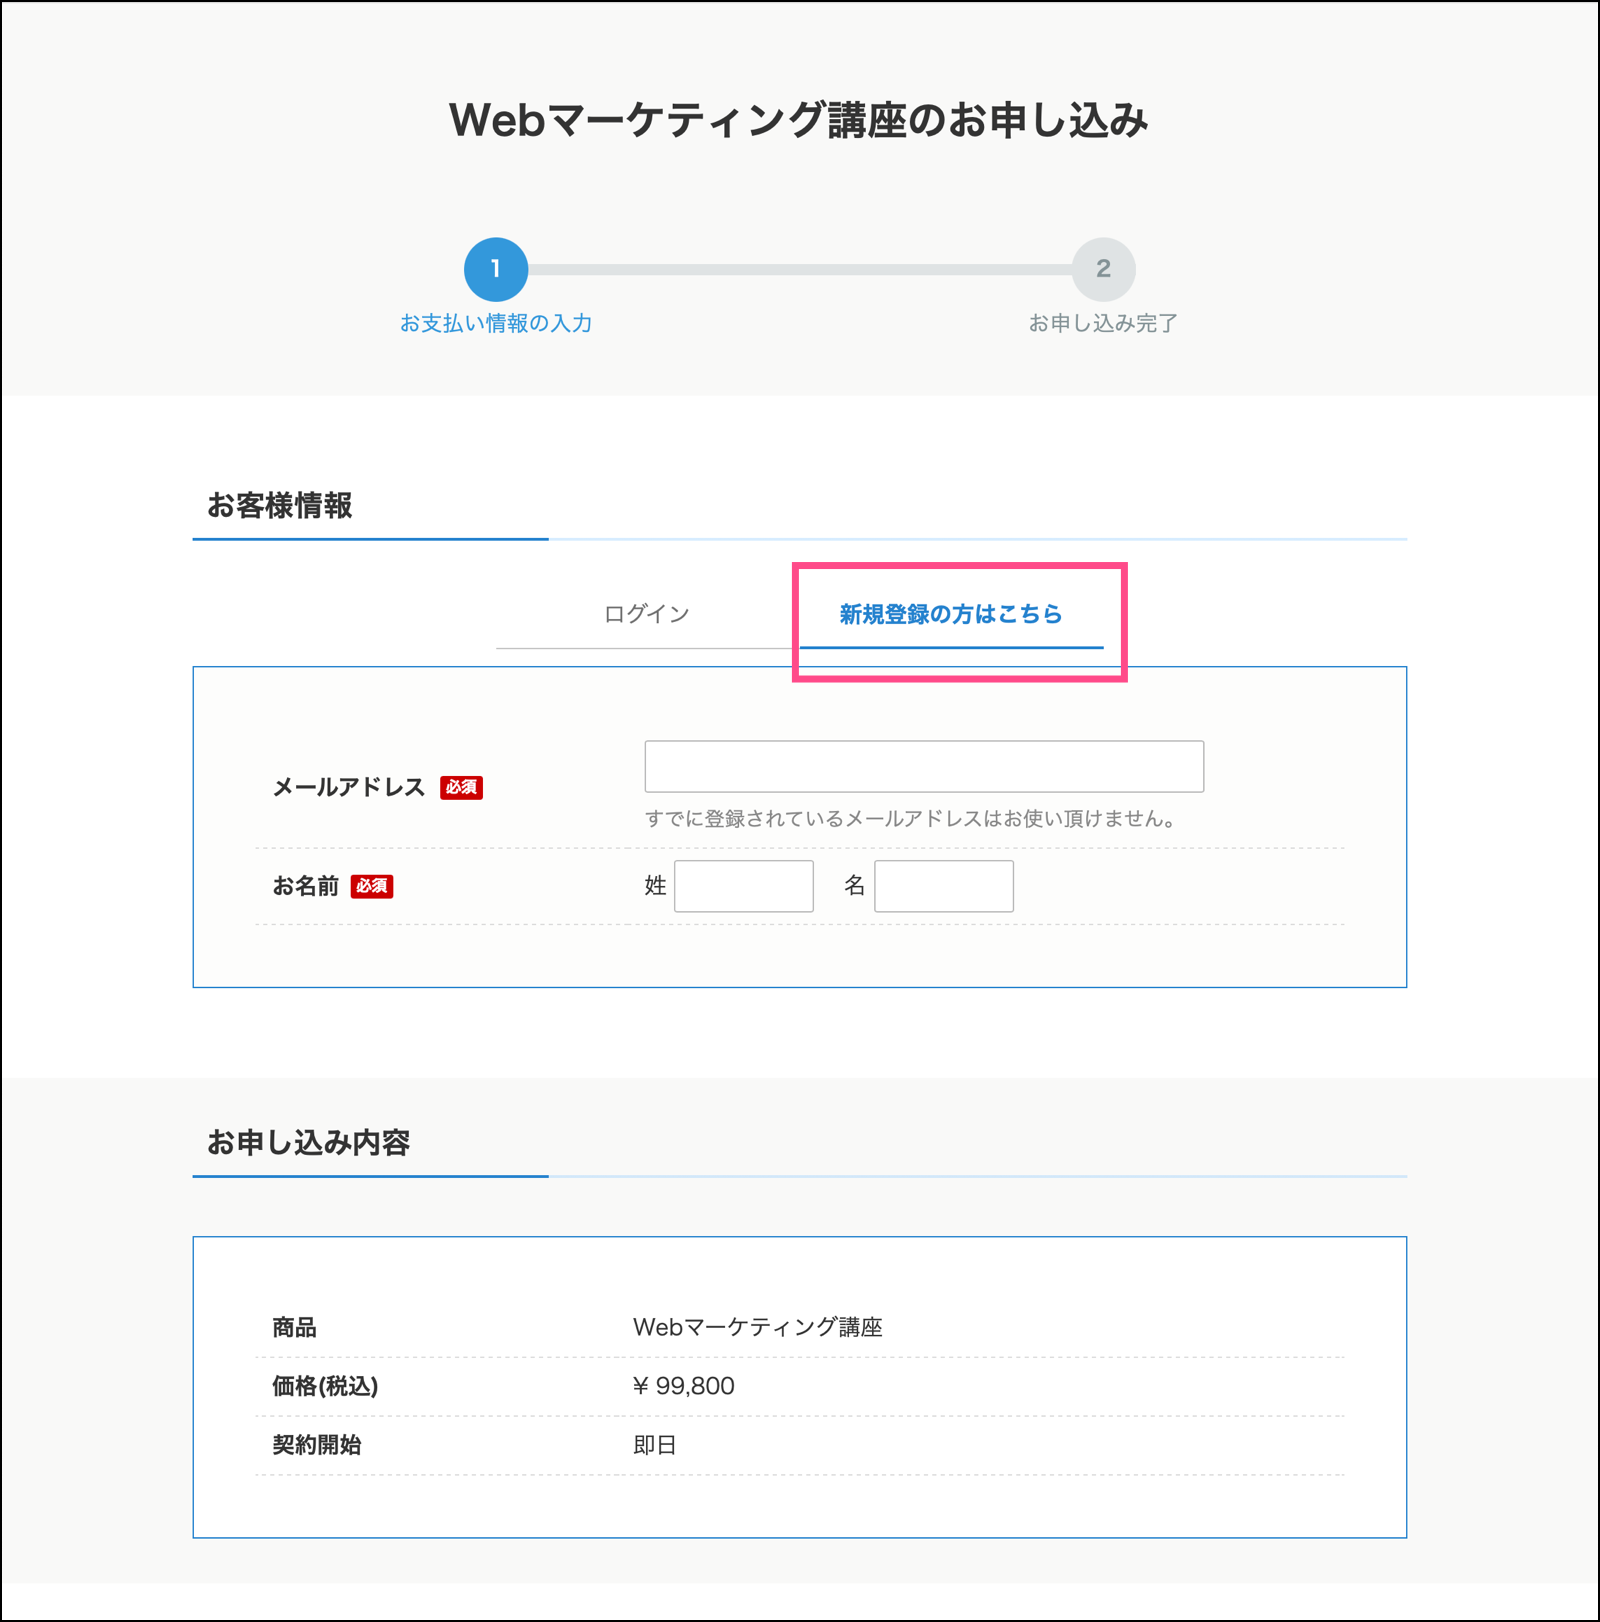Click into the 姓 text field

pos(743,886)
